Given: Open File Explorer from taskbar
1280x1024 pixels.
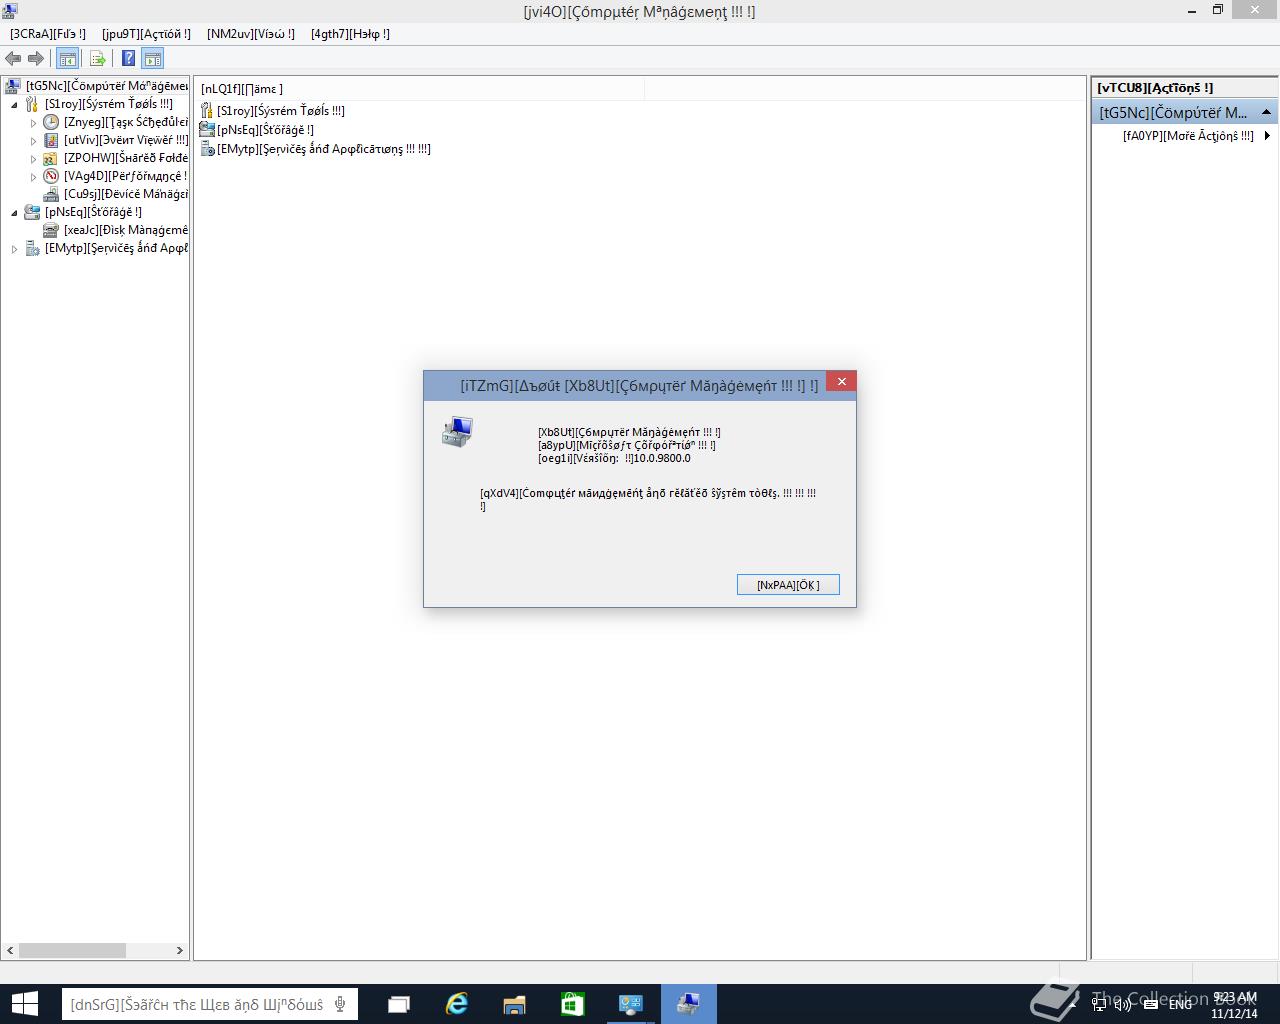Looking at the screenshot, I should click(514, 1004).
